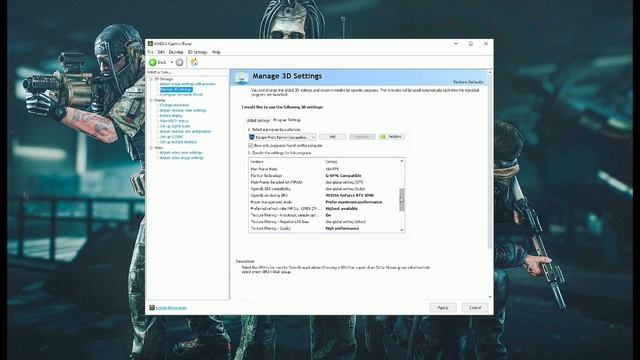
Task: Click the NVIDIA icon in title bar
Action: pyautogui.click(x=150, y=44)
